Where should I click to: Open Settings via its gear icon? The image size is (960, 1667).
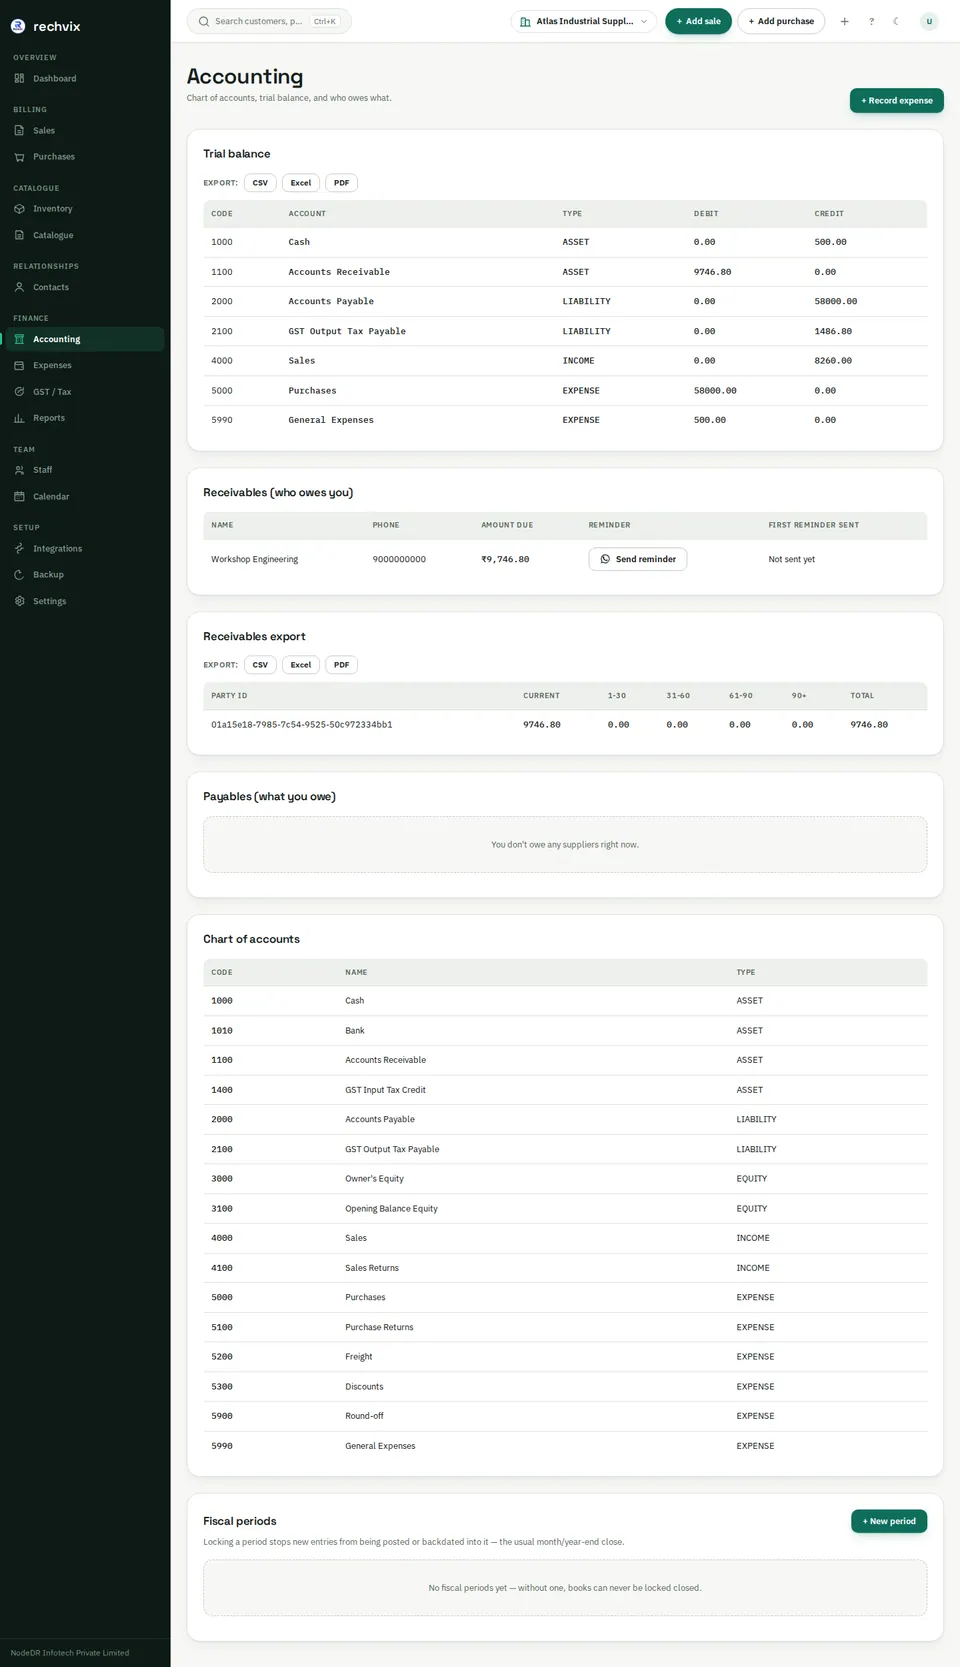click(19, 601)
